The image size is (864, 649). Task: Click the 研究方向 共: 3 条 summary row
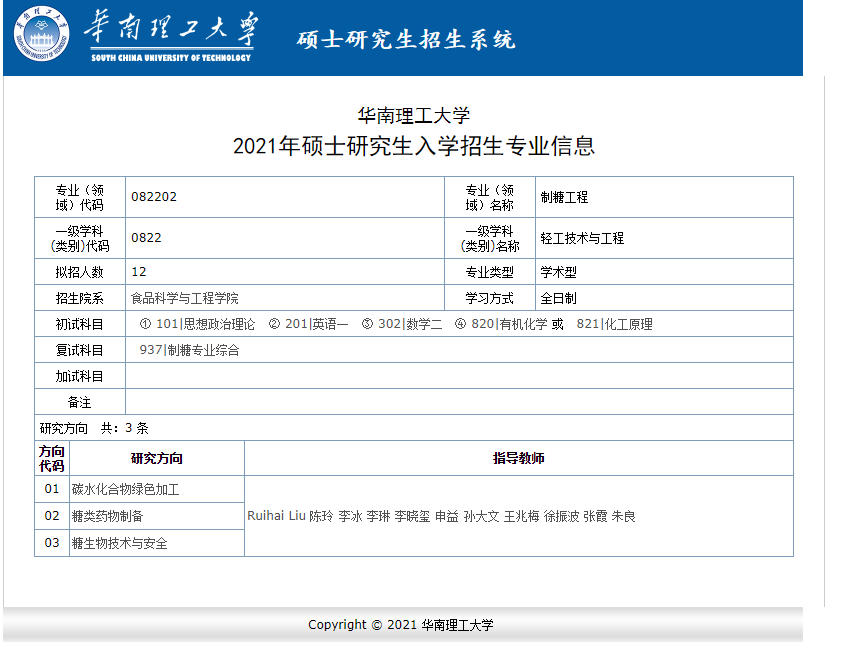coord(414,428)
